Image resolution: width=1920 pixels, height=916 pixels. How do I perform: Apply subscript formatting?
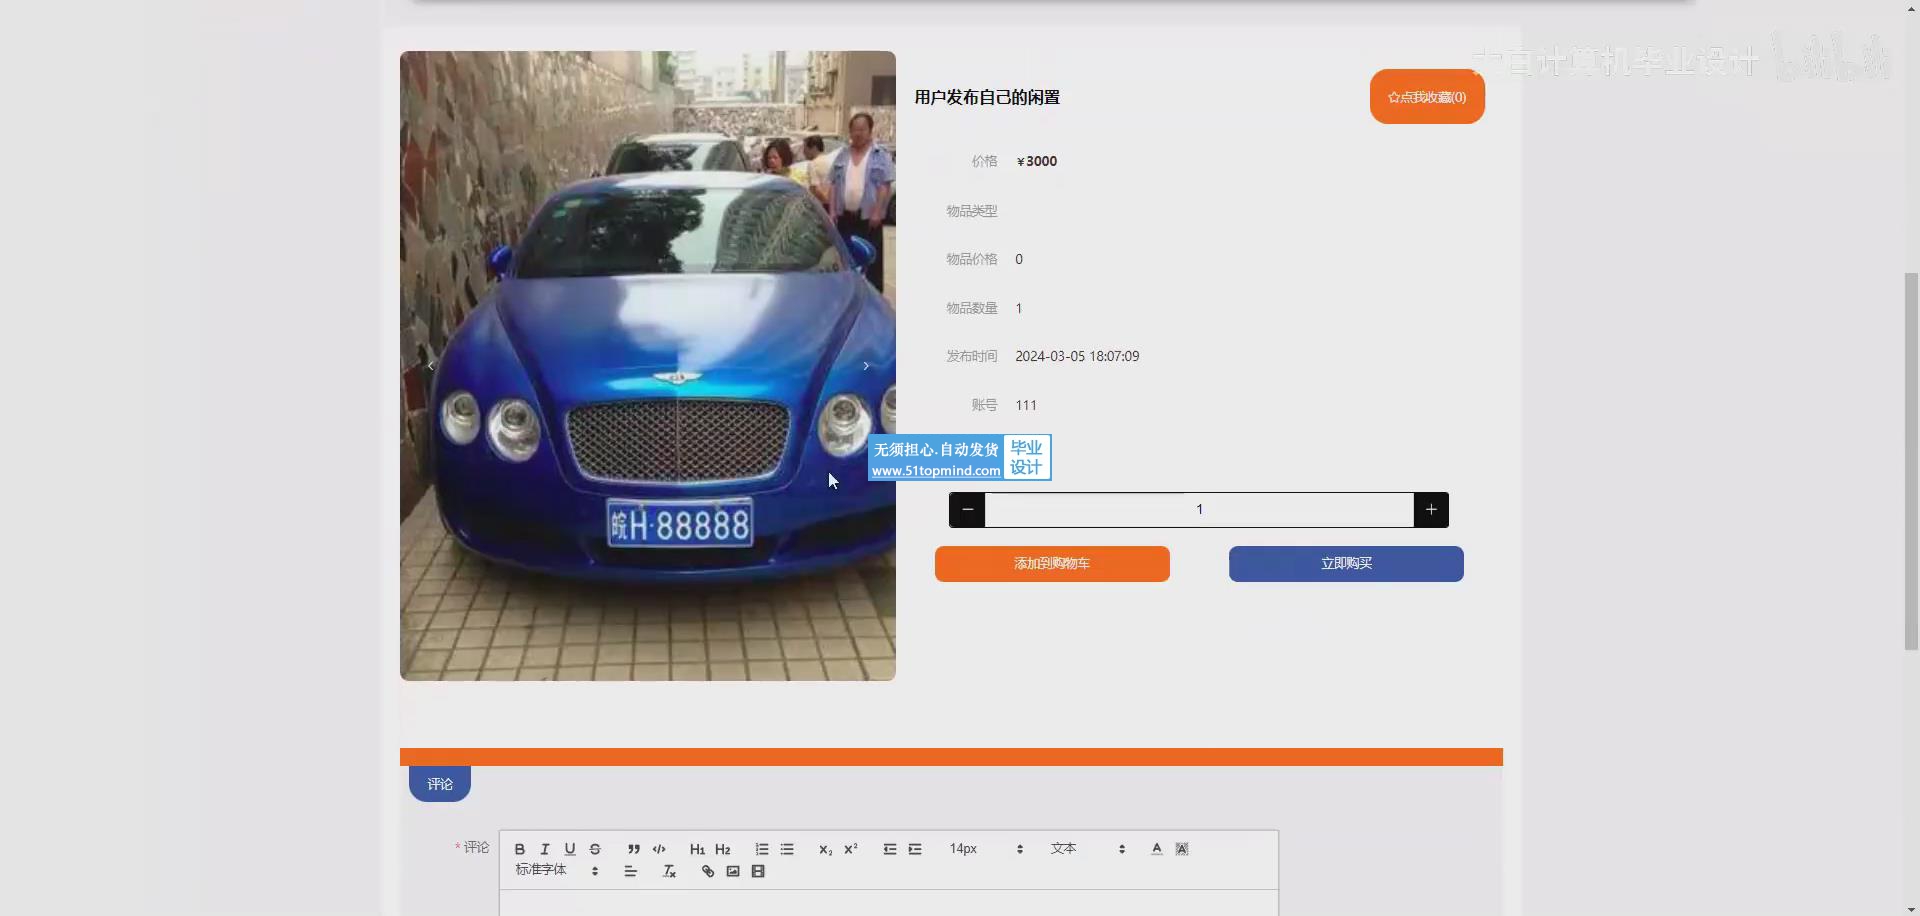click(x=826, y=849)
